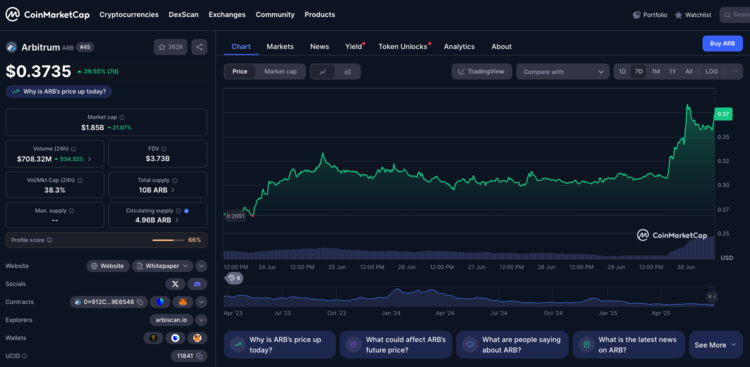750x367 pixels.
Task: Switch to the About tab
Action: (x=501, y=46)
